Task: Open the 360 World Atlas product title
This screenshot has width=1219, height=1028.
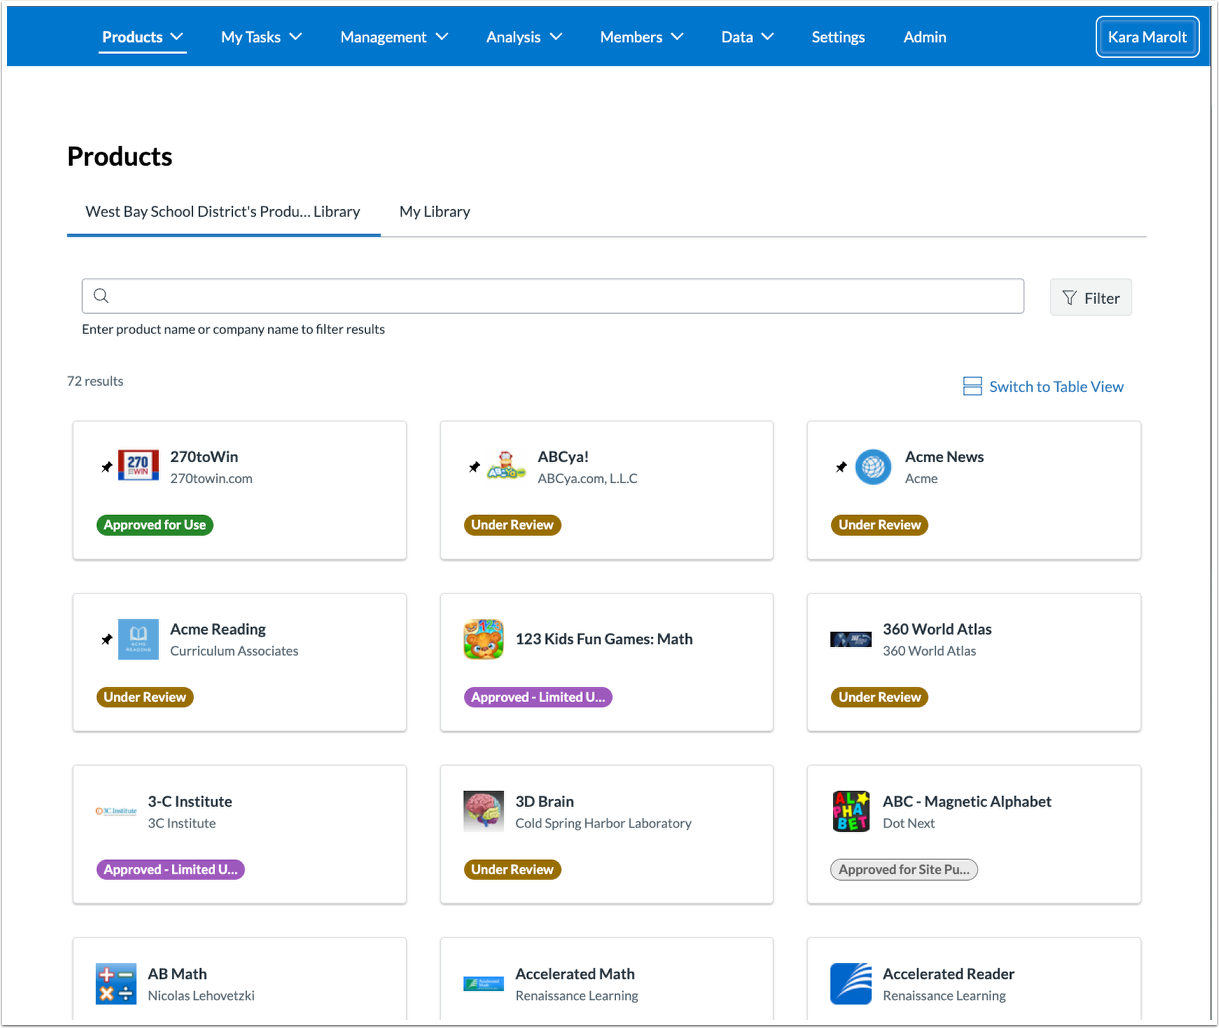Action: click(x=937, y=629)
